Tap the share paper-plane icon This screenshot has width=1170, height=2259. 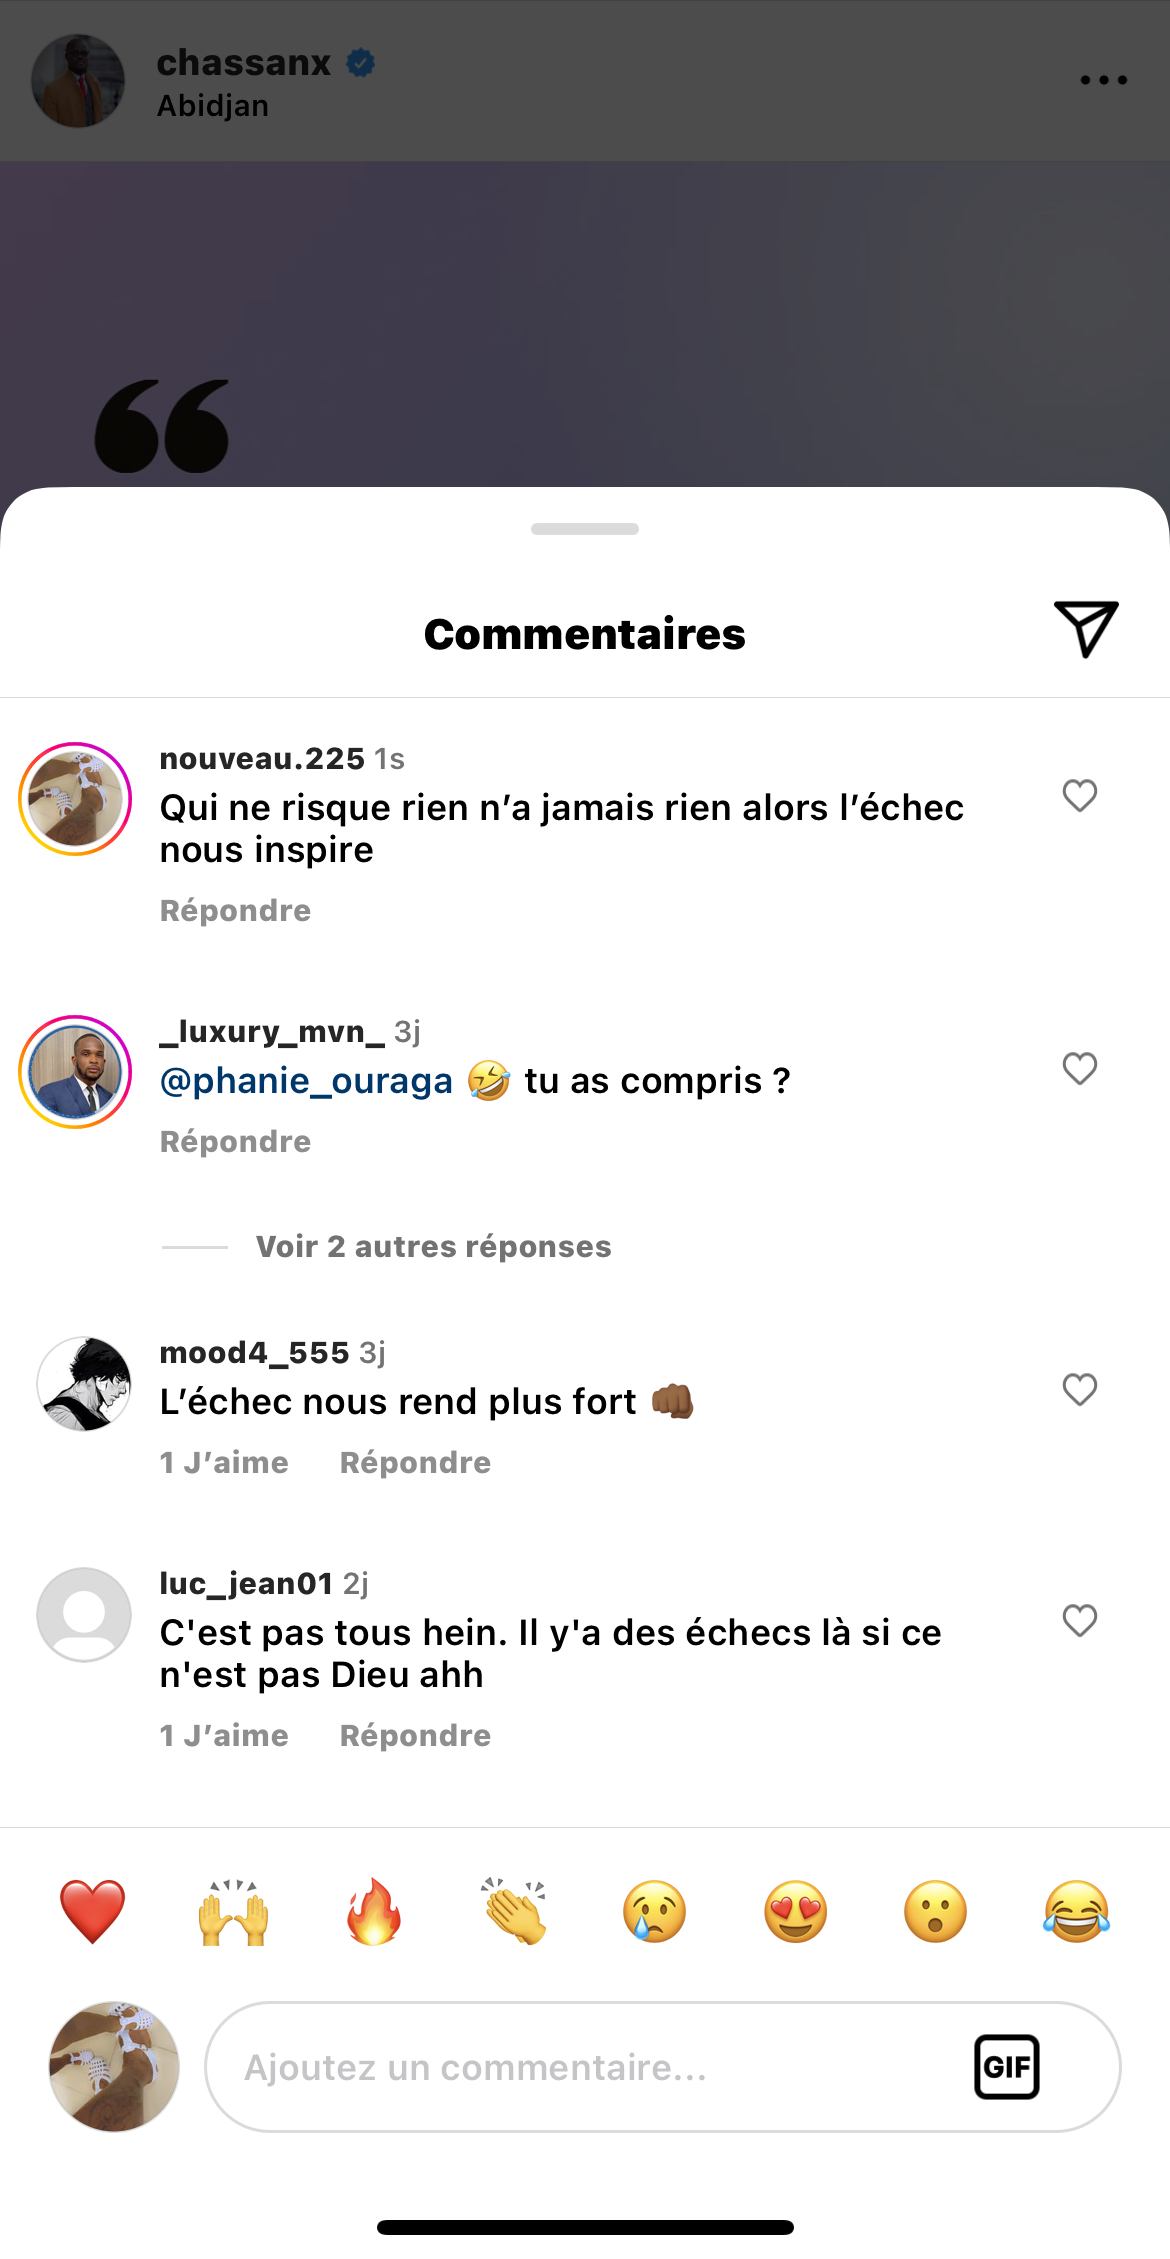click(x=1085, y=629)
